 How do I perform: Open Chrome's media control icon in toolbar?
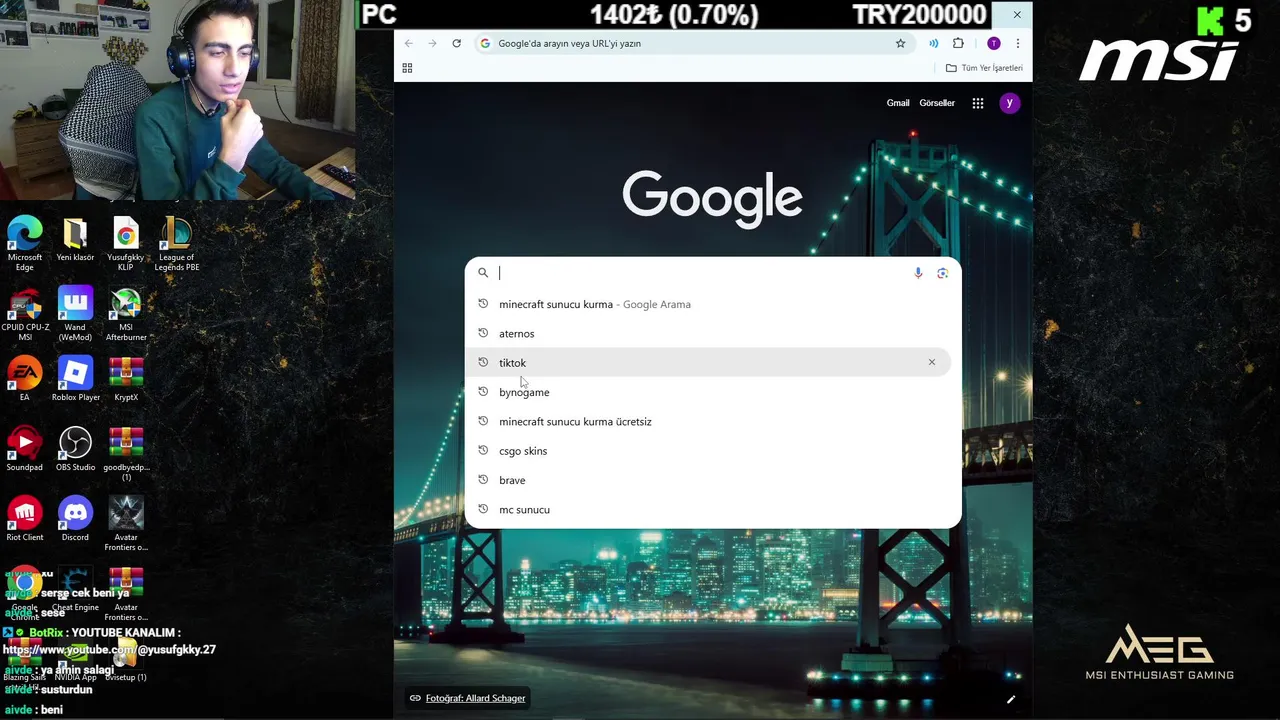point(933,43)
